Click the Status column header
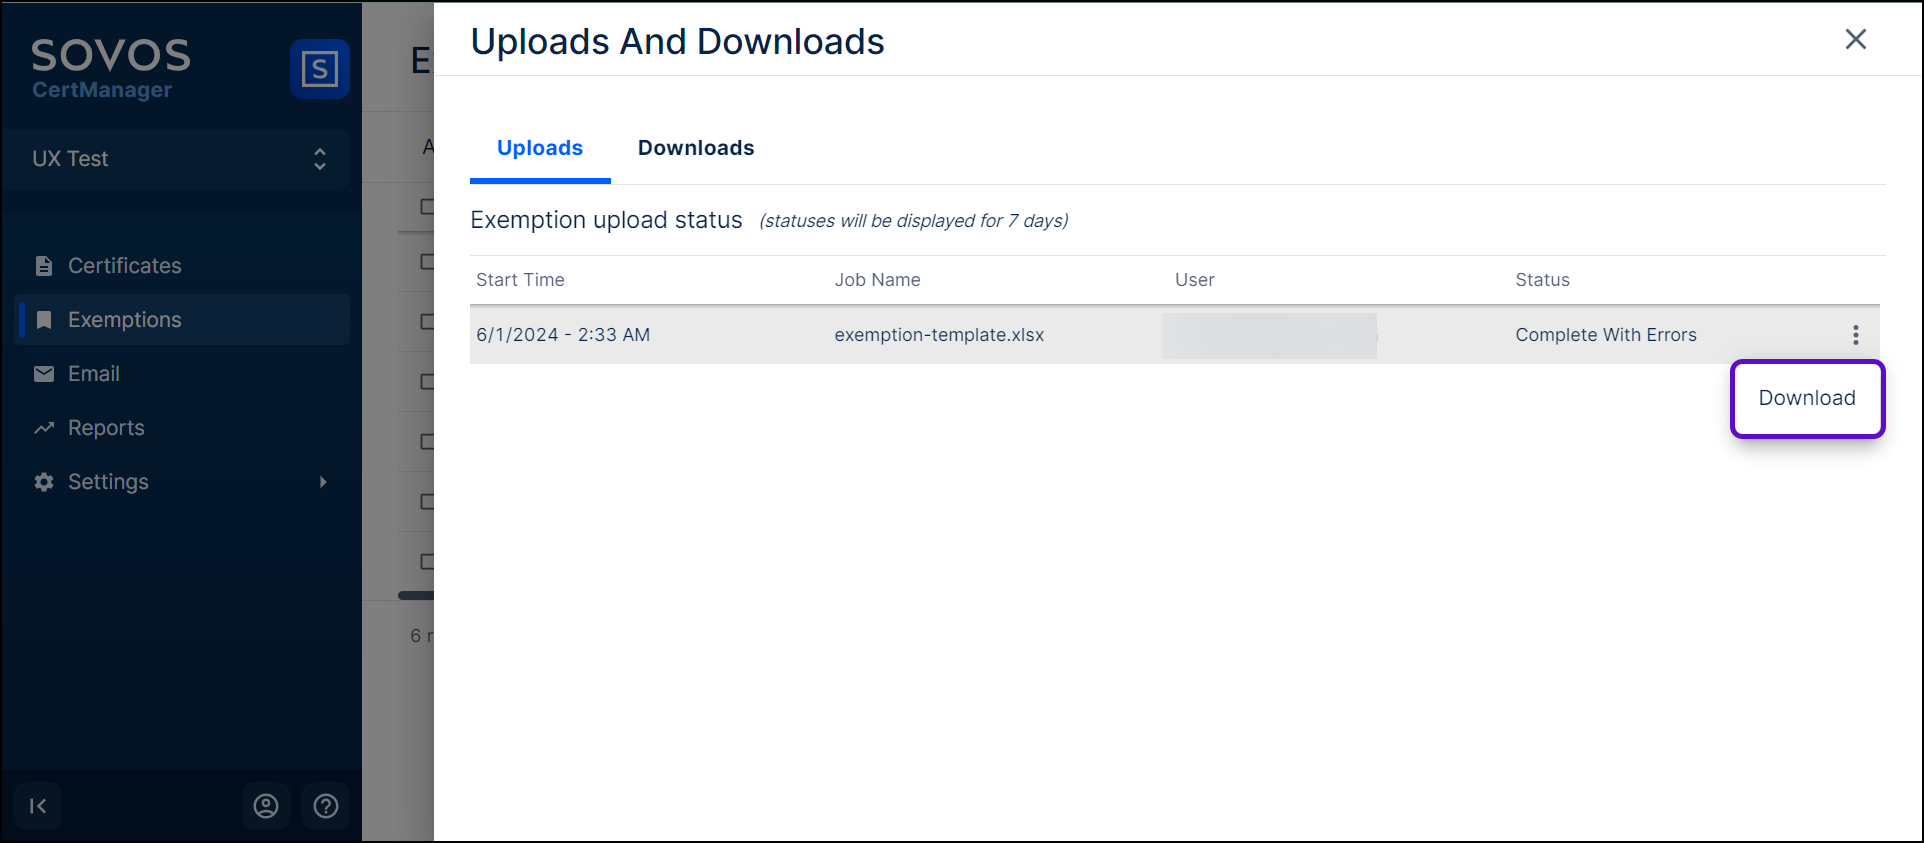 pyautogui.click(x=1542, y=280)
